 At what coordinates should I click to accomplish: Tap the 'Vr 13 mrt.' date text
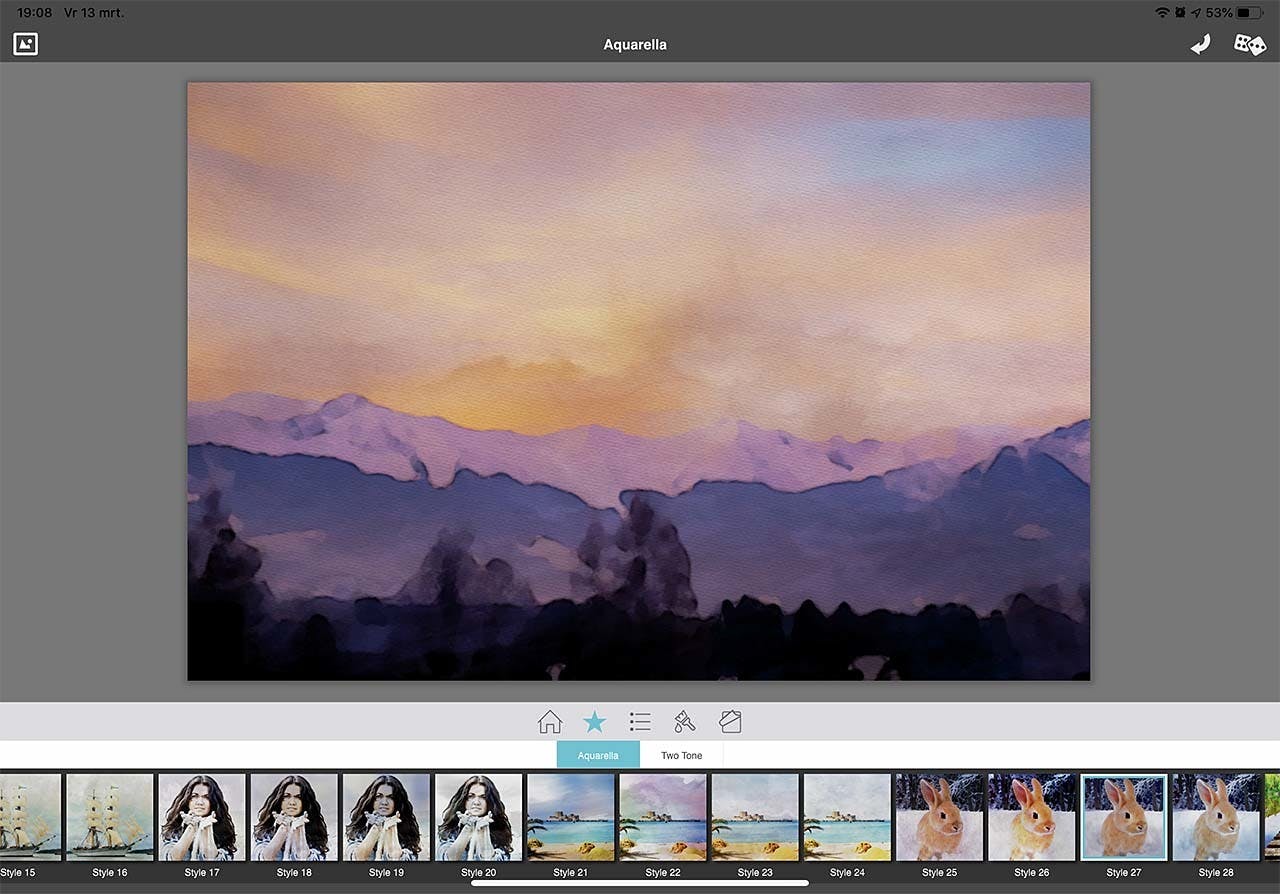(95, 13)
